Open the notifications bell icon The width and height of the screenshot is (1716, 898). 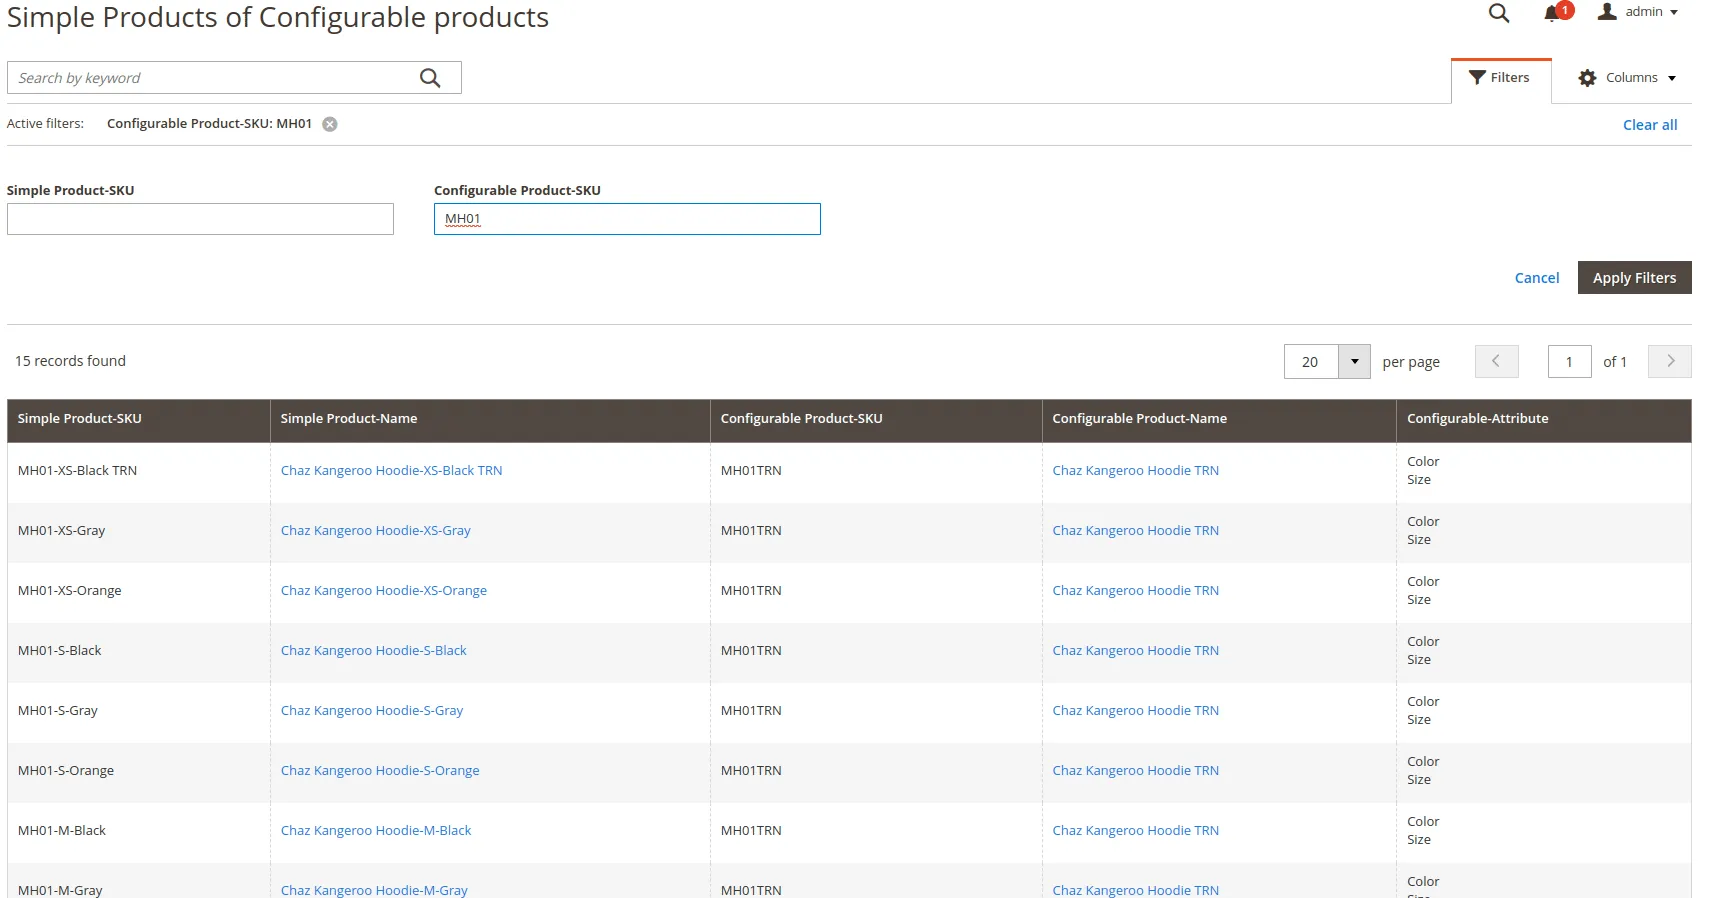[1553, 13]
